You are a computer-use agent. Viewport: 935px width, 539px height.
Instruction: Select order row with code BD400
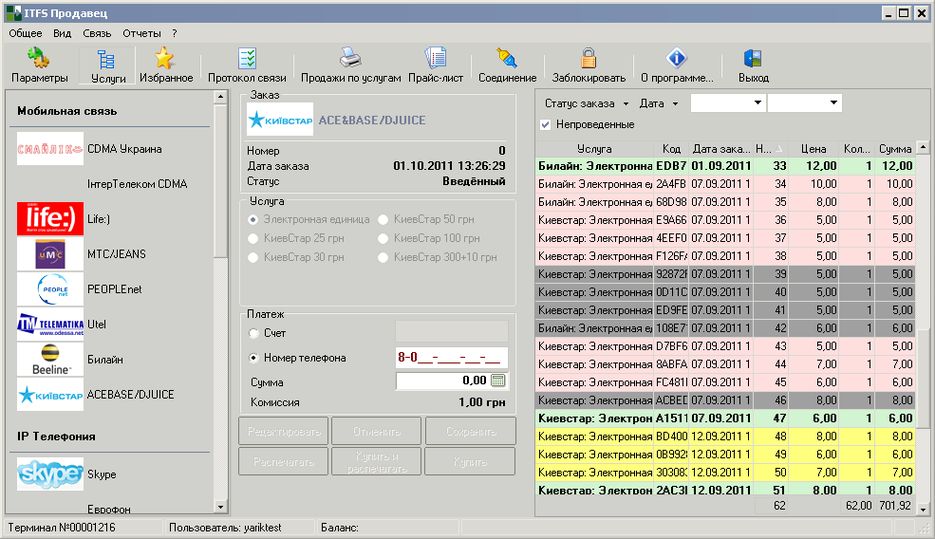coord(725,436)
